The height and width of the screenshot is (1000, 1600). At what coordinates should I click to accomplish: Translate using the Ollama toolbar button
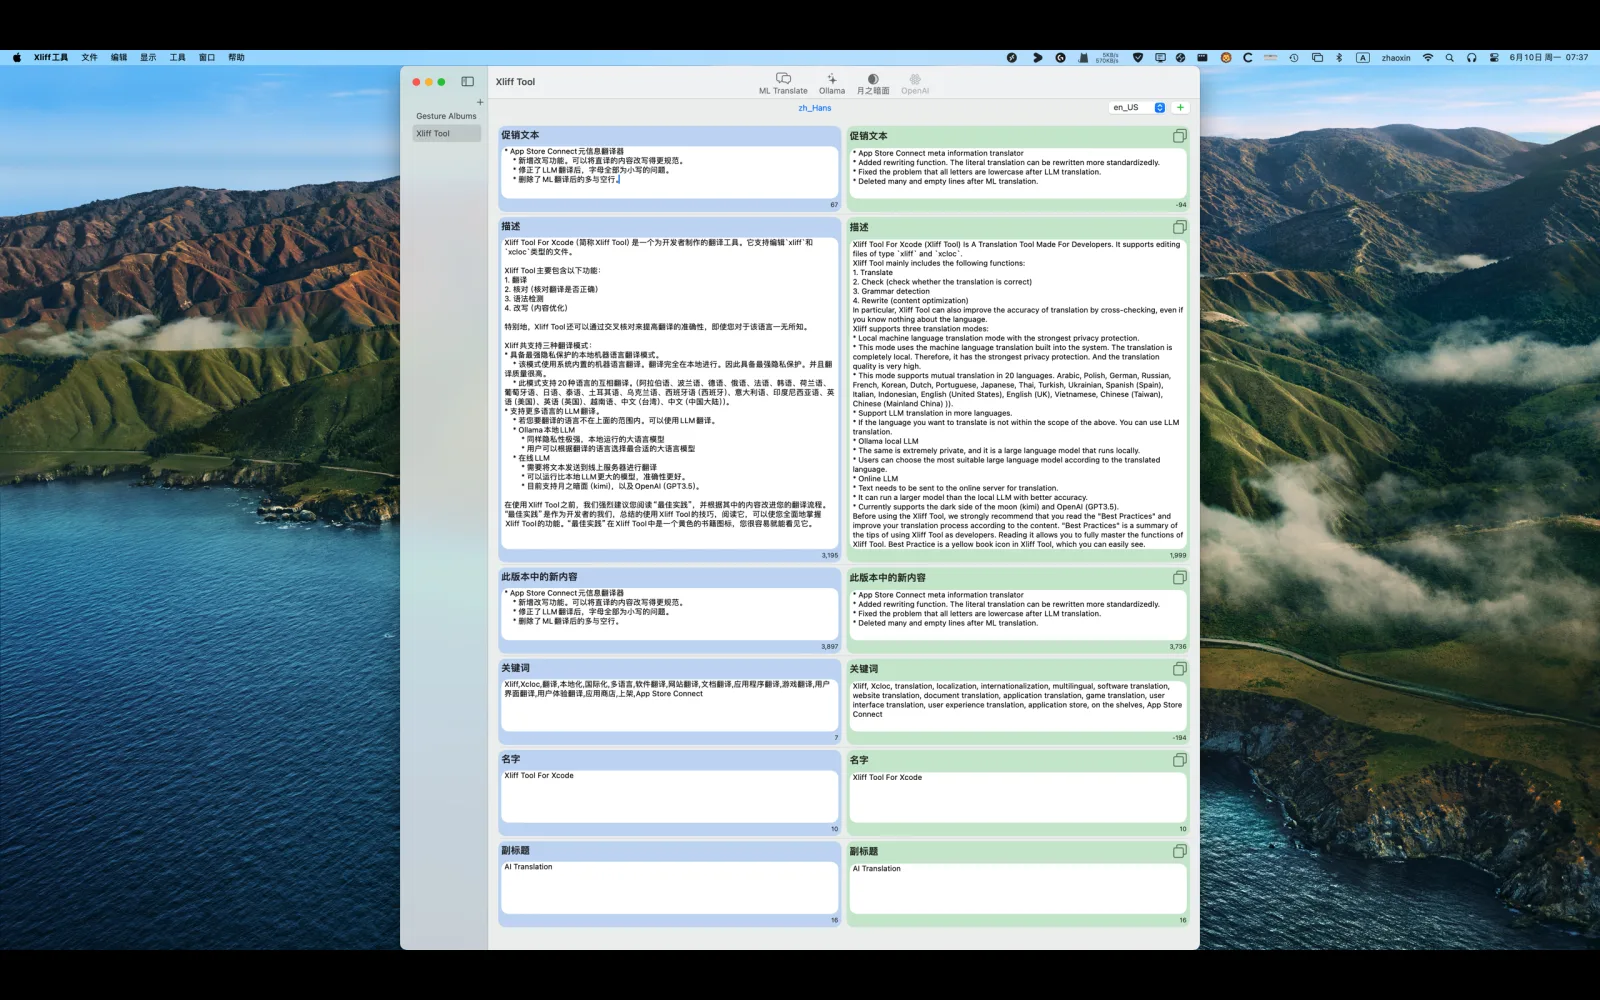[832, 84]
